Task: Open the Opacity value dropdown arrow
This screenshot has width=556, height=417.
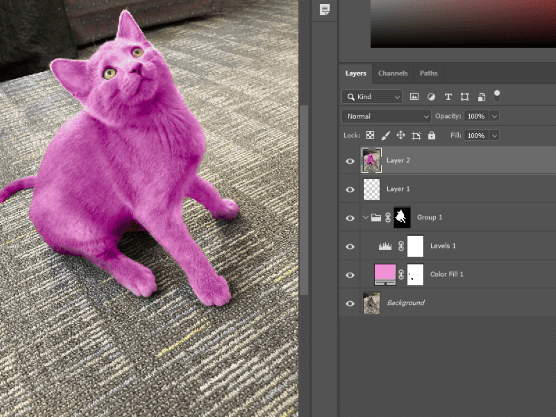Action: click(494, 116)
